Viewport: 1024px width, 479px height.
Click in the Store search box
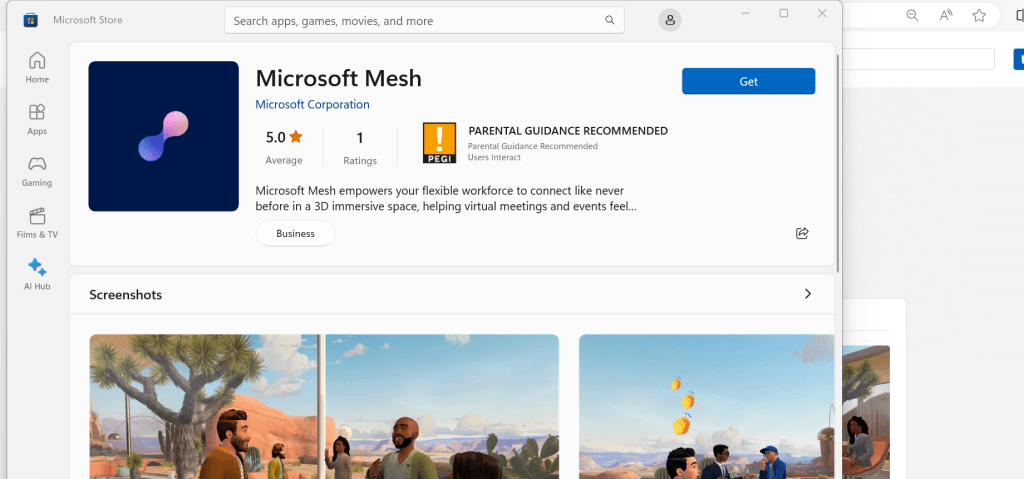(415, 20)
